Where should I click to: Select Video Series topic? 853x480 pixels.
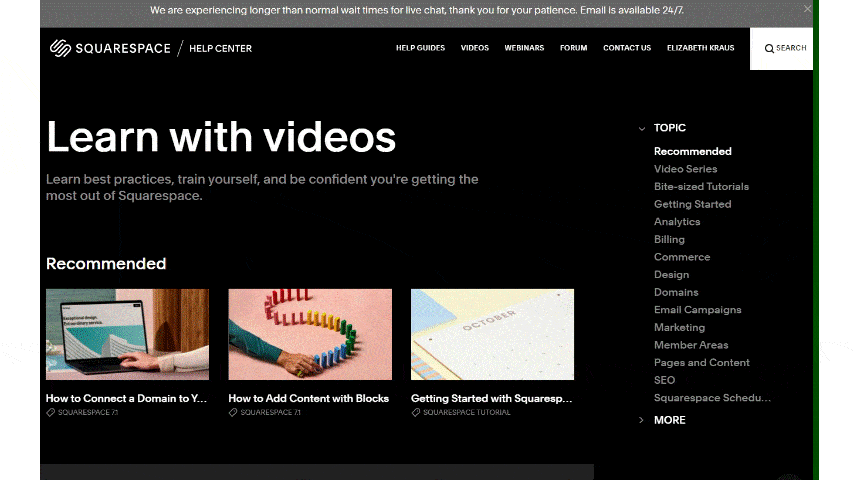pyautogui.click(x=685, y=169)
